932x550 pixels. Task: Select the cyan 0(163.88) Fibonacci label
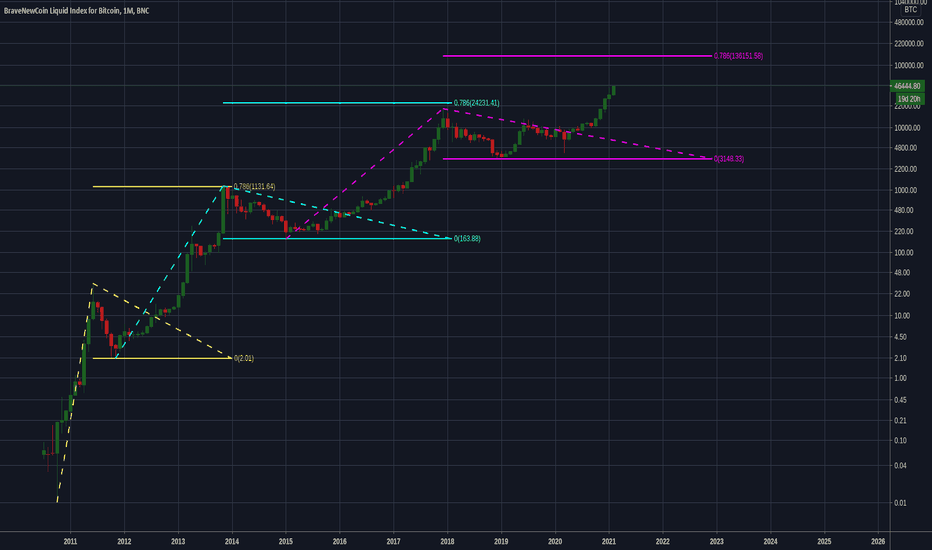coord(467,238)
